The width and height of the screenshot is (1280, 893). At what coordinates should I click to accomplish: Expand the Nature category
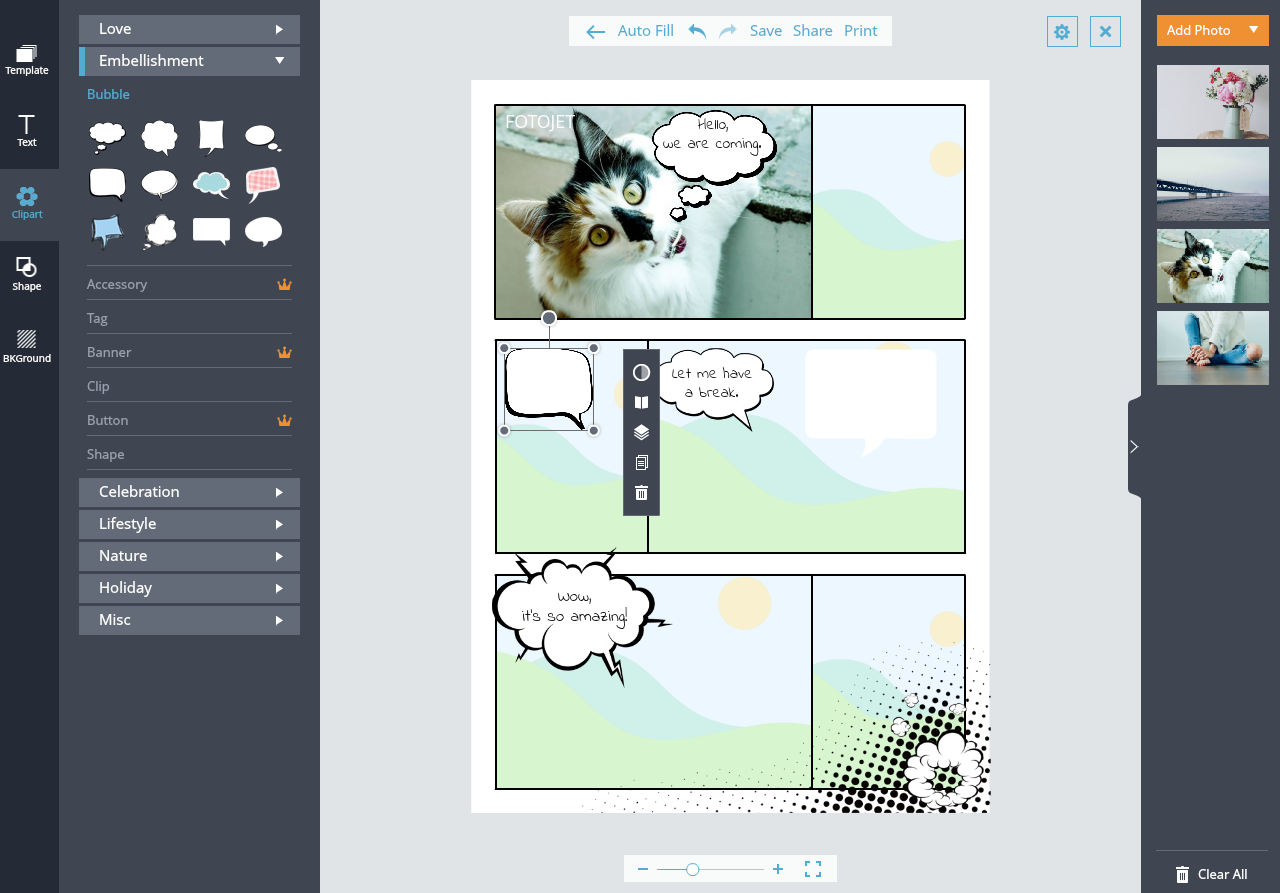[x=189, y=556]
